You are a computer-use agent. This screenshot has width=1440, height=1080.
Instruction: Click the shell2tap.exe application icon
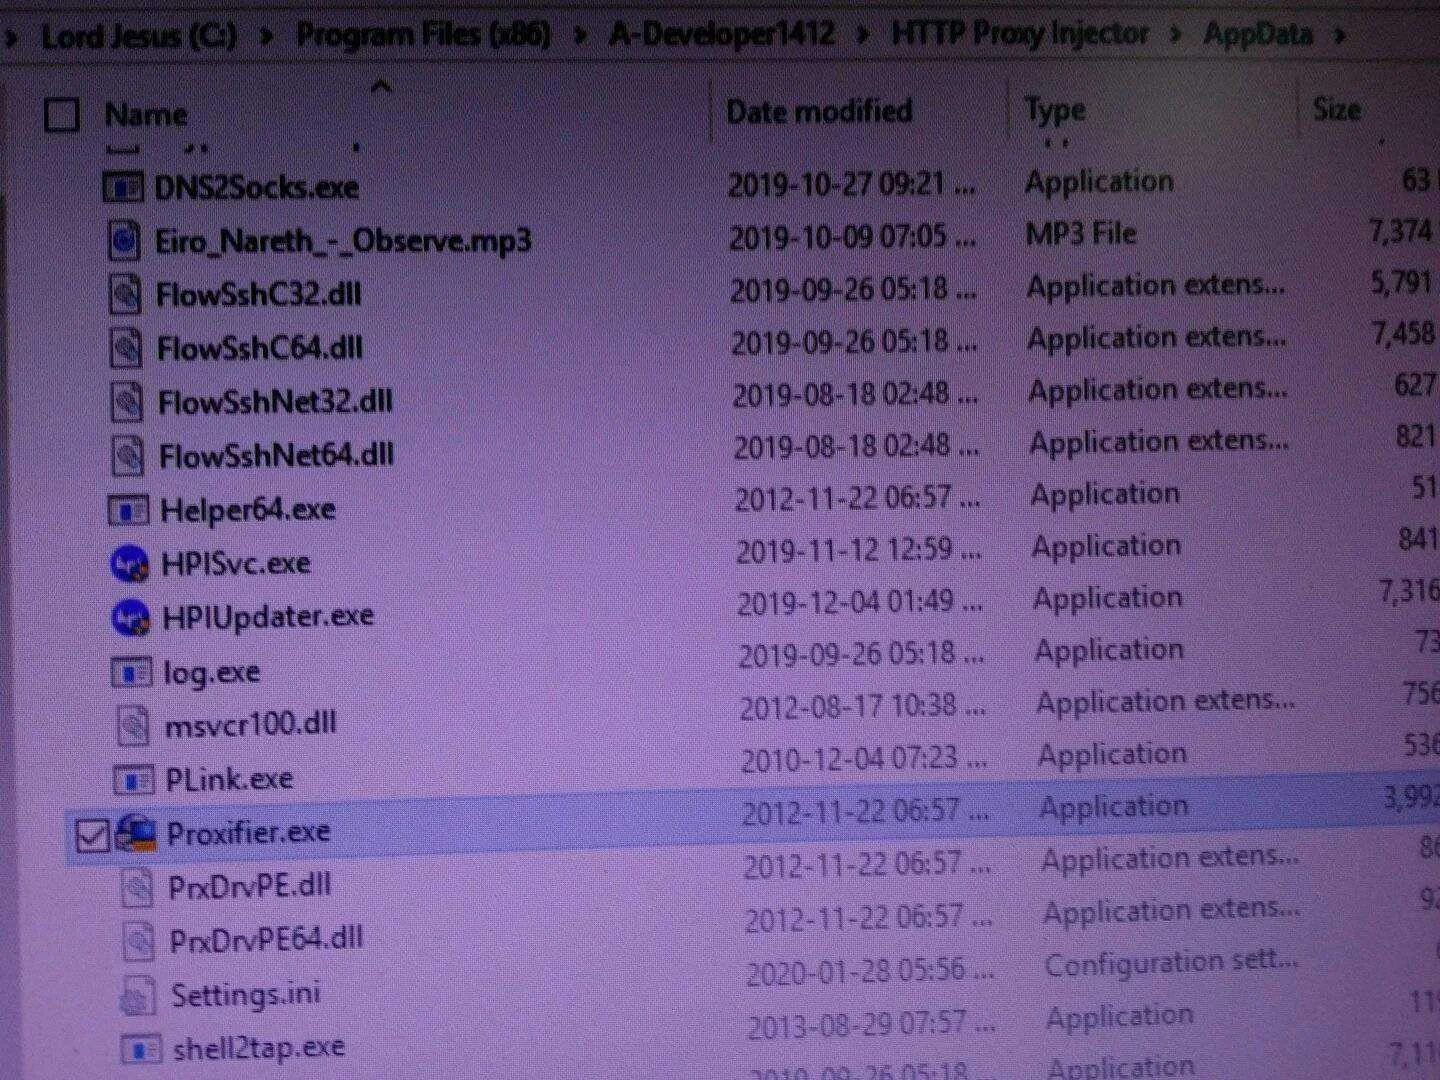tap(141, 1049)
